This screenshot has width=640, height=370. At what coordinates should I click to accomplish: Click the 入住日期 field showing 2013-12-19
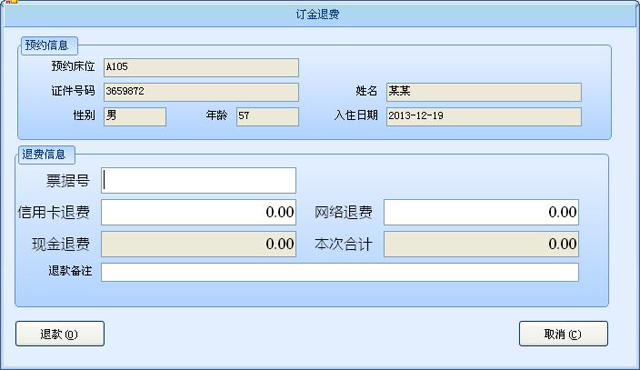(x=484, y=117)
